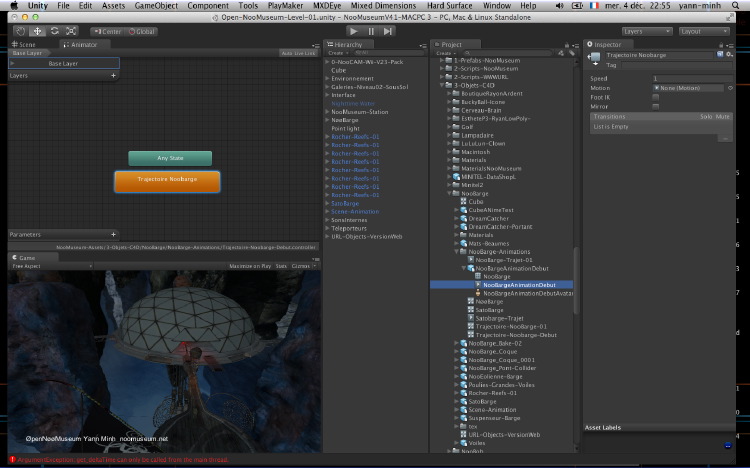Select the Rotate tool in toolbar
This screenshot has width=750, height=468.
(55, 31)
